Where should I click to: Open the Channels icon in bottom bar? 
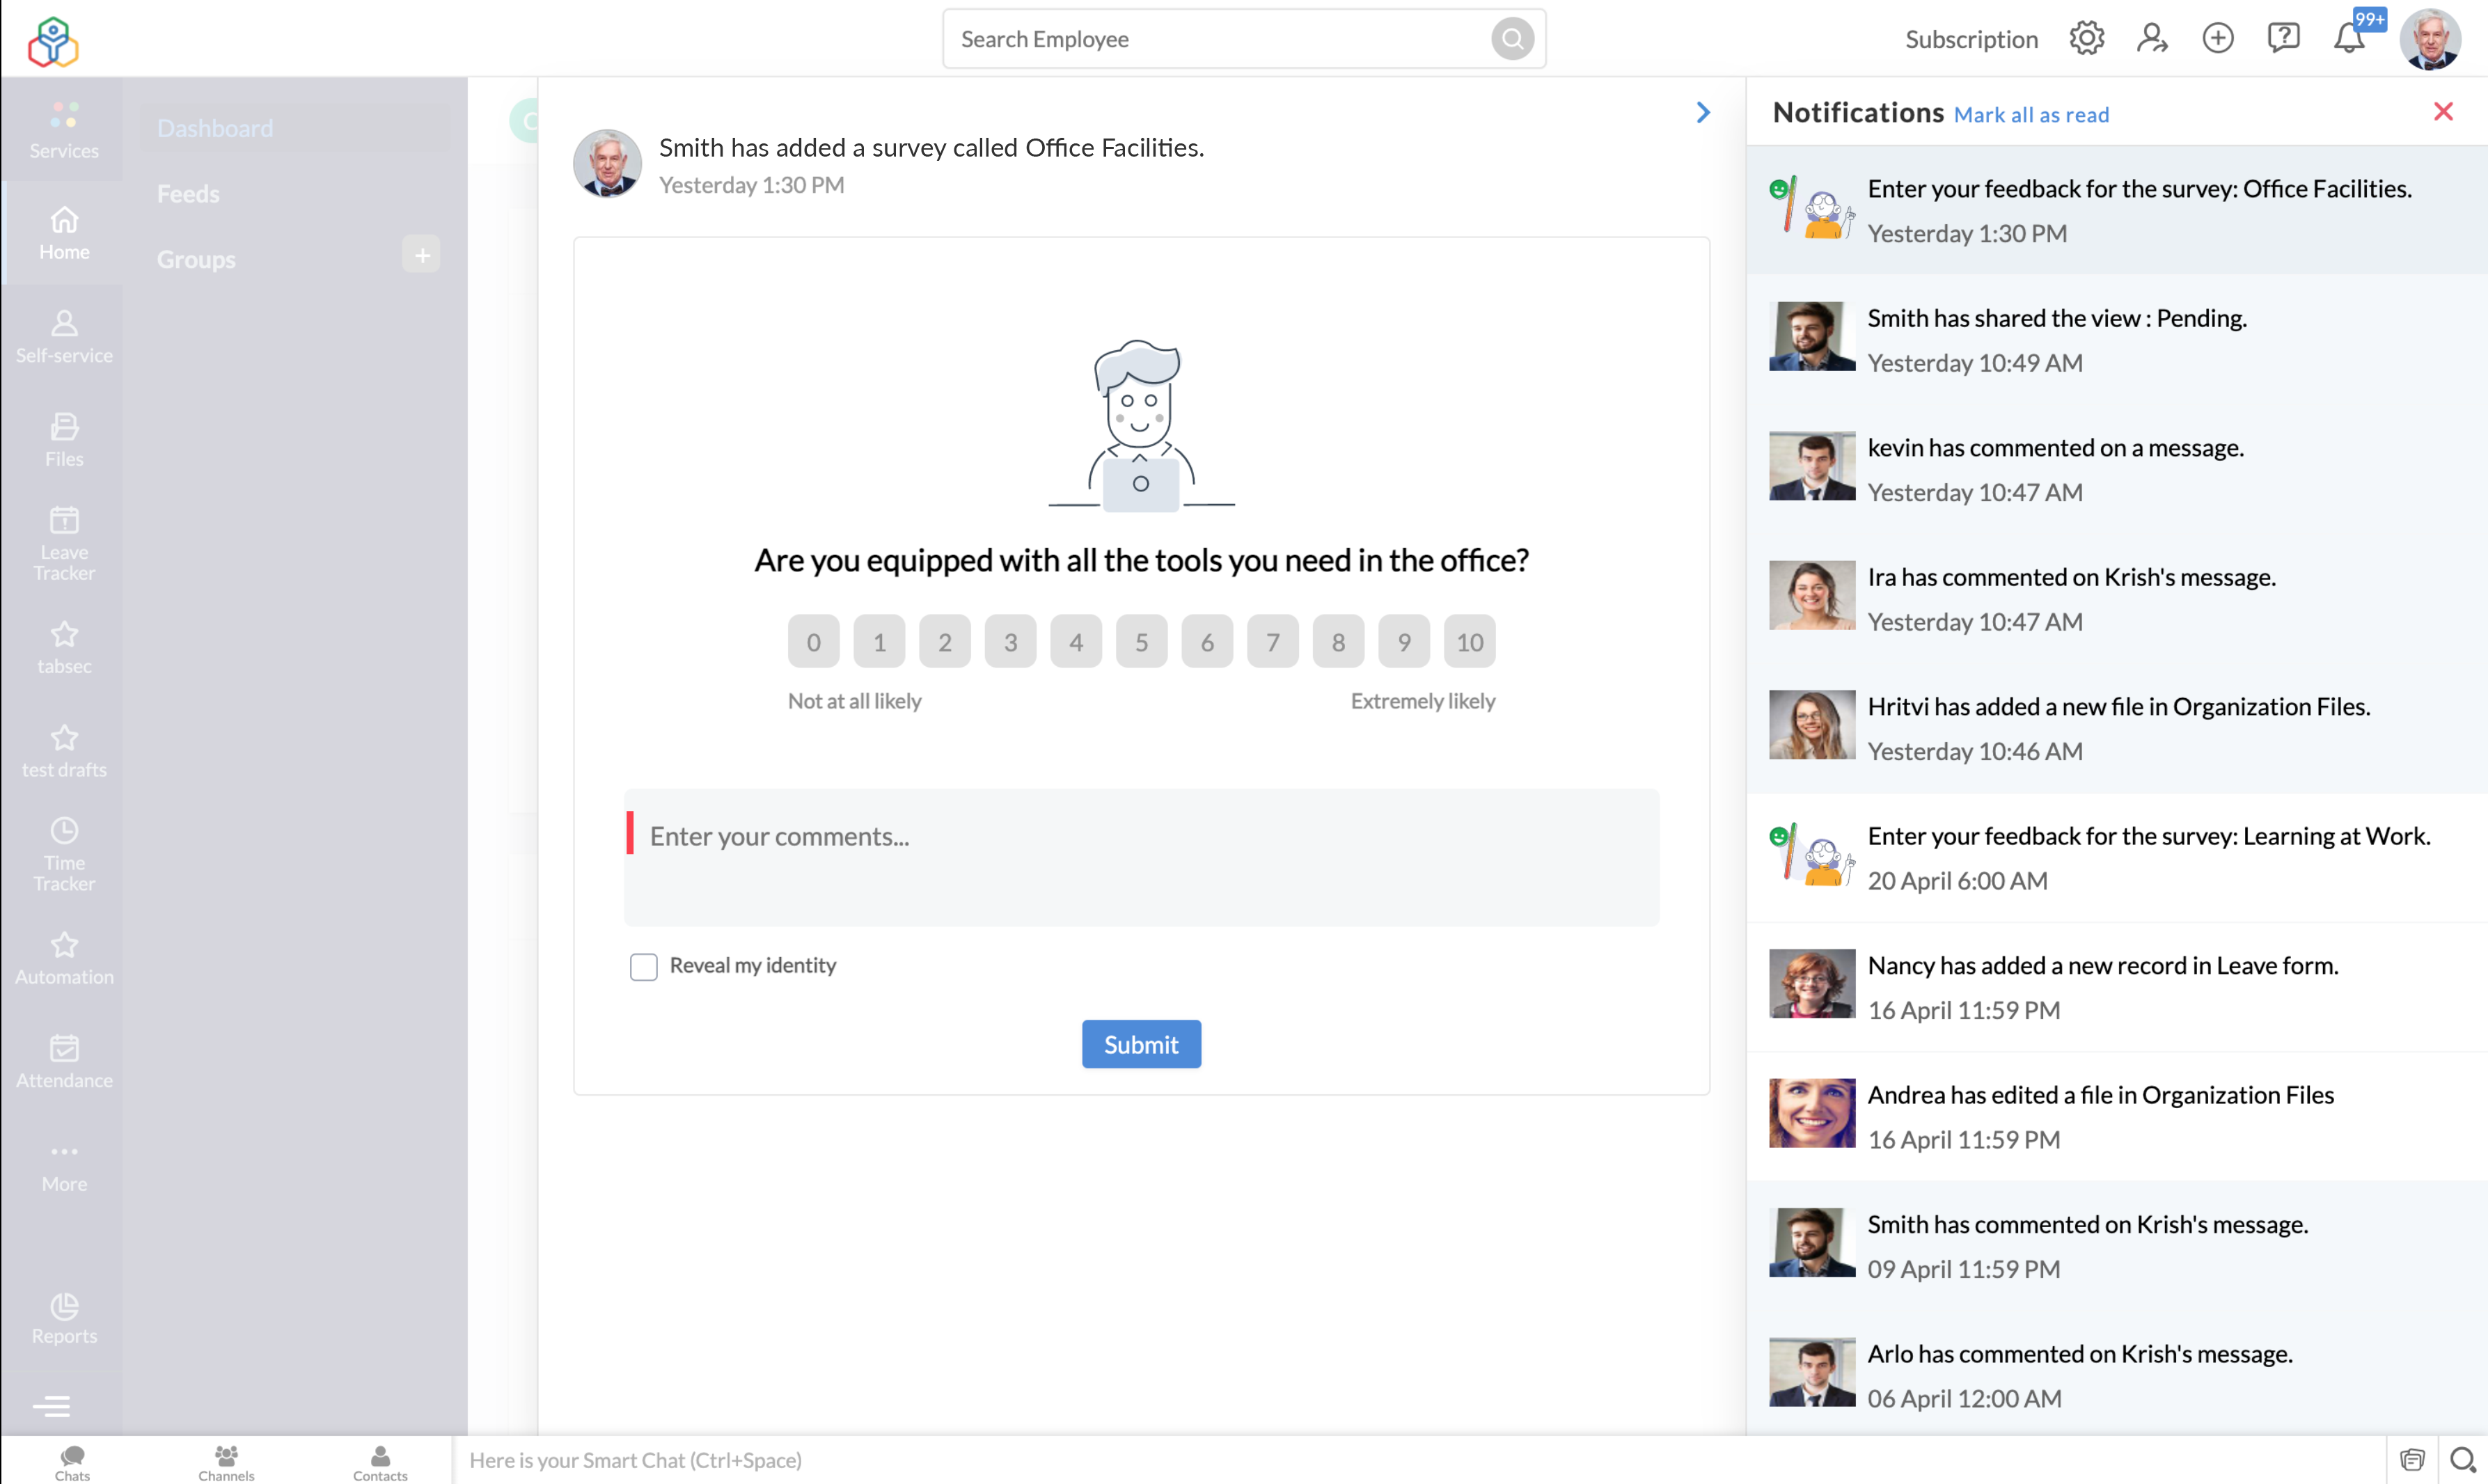(226, 1461)
